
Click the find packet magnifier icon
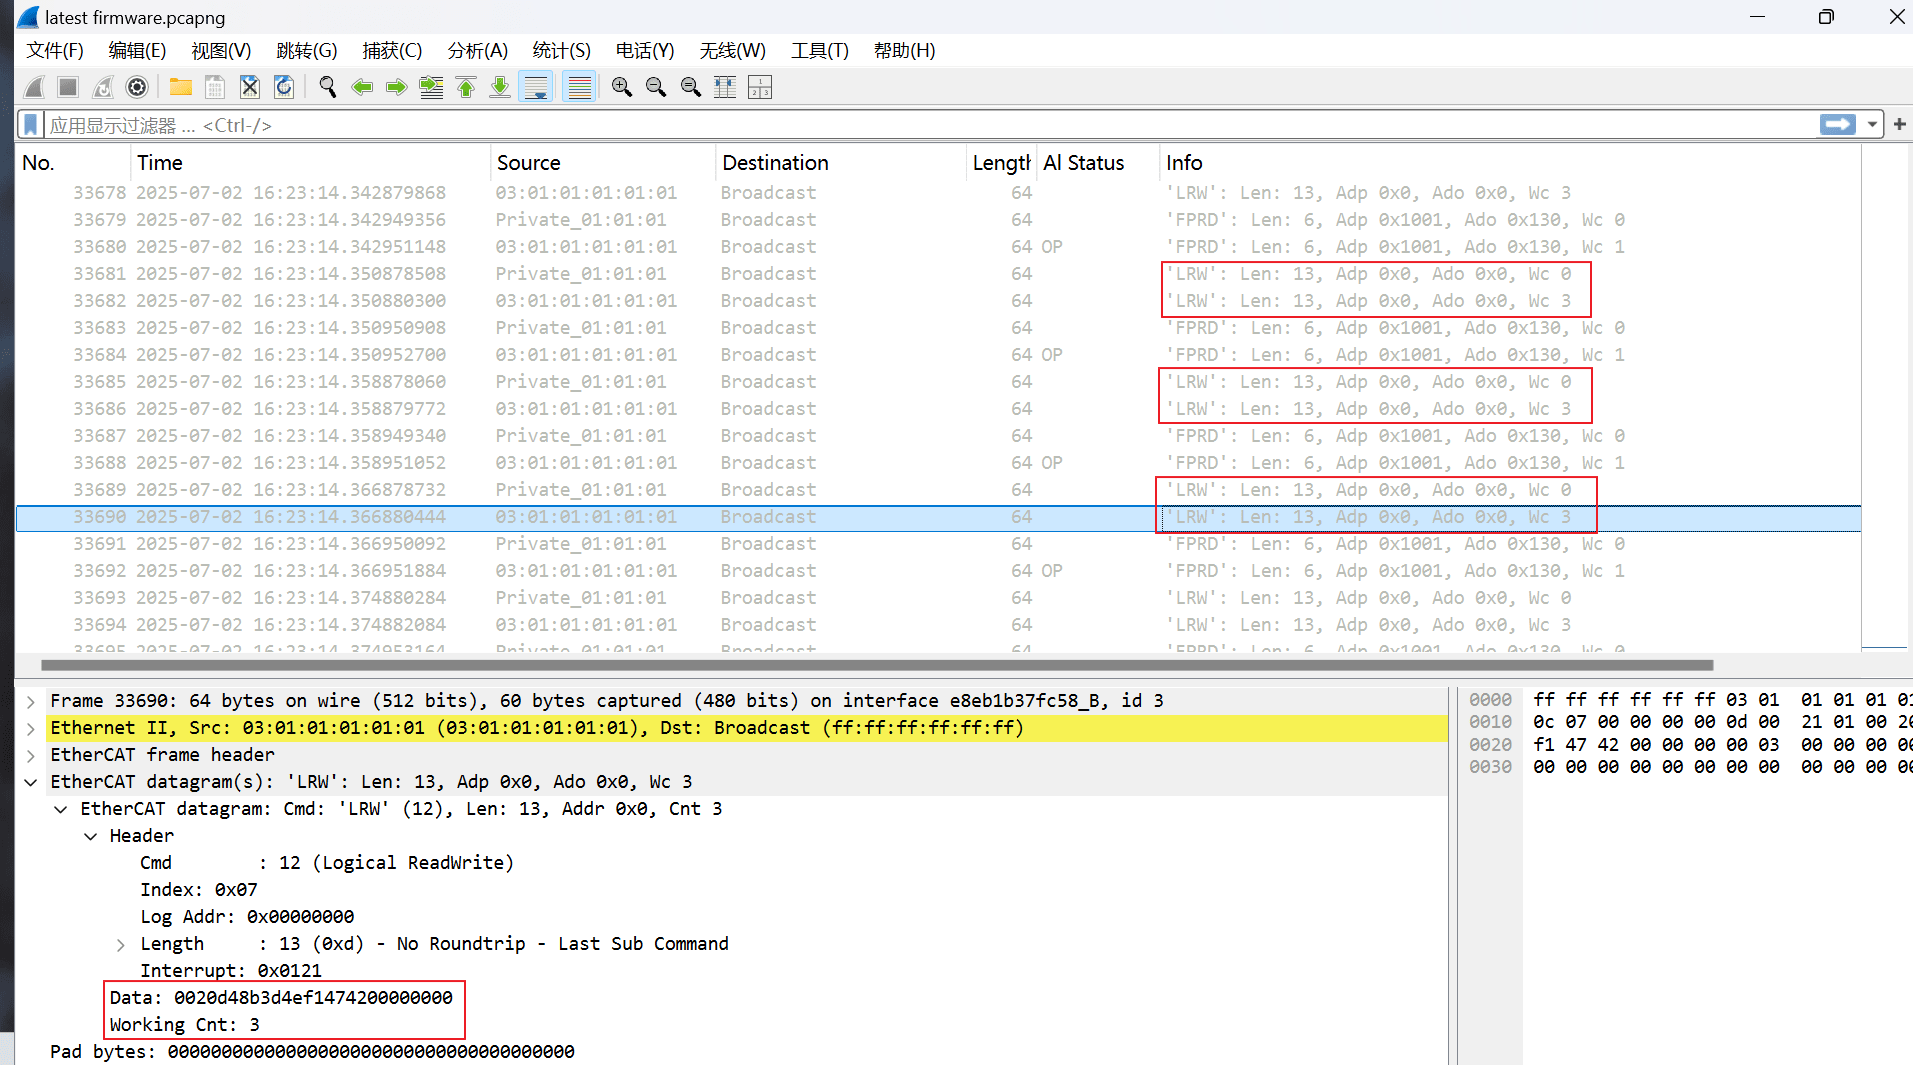327,87
